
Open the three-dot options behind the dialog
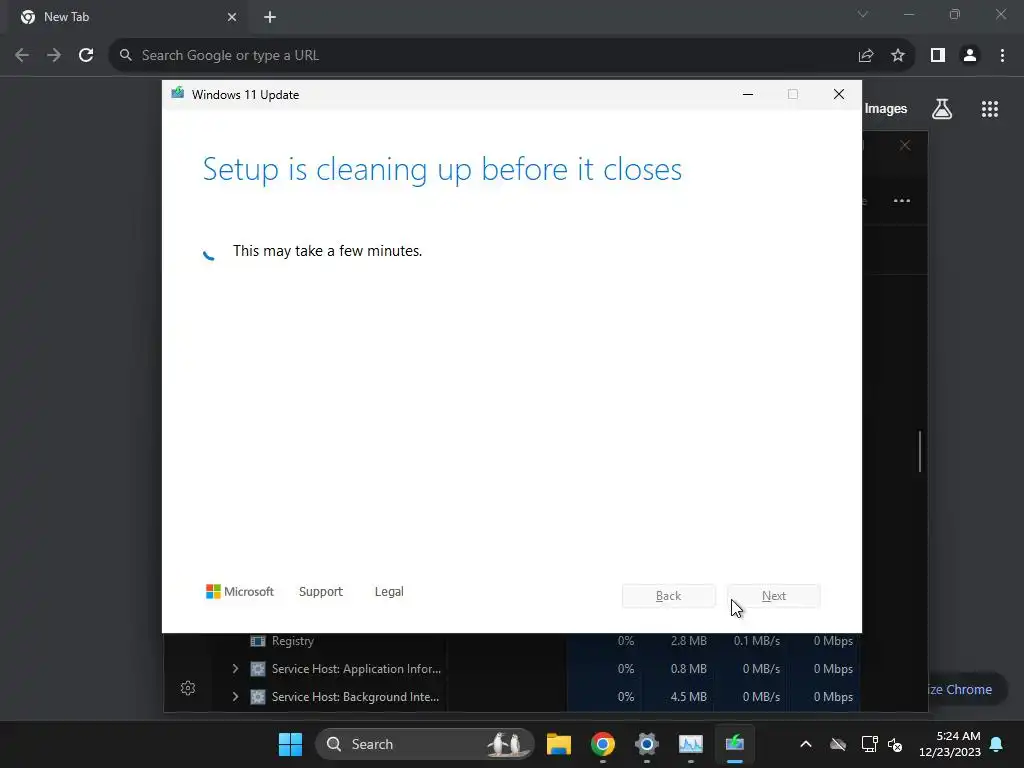pyautogui.click(x=902, y=200)
